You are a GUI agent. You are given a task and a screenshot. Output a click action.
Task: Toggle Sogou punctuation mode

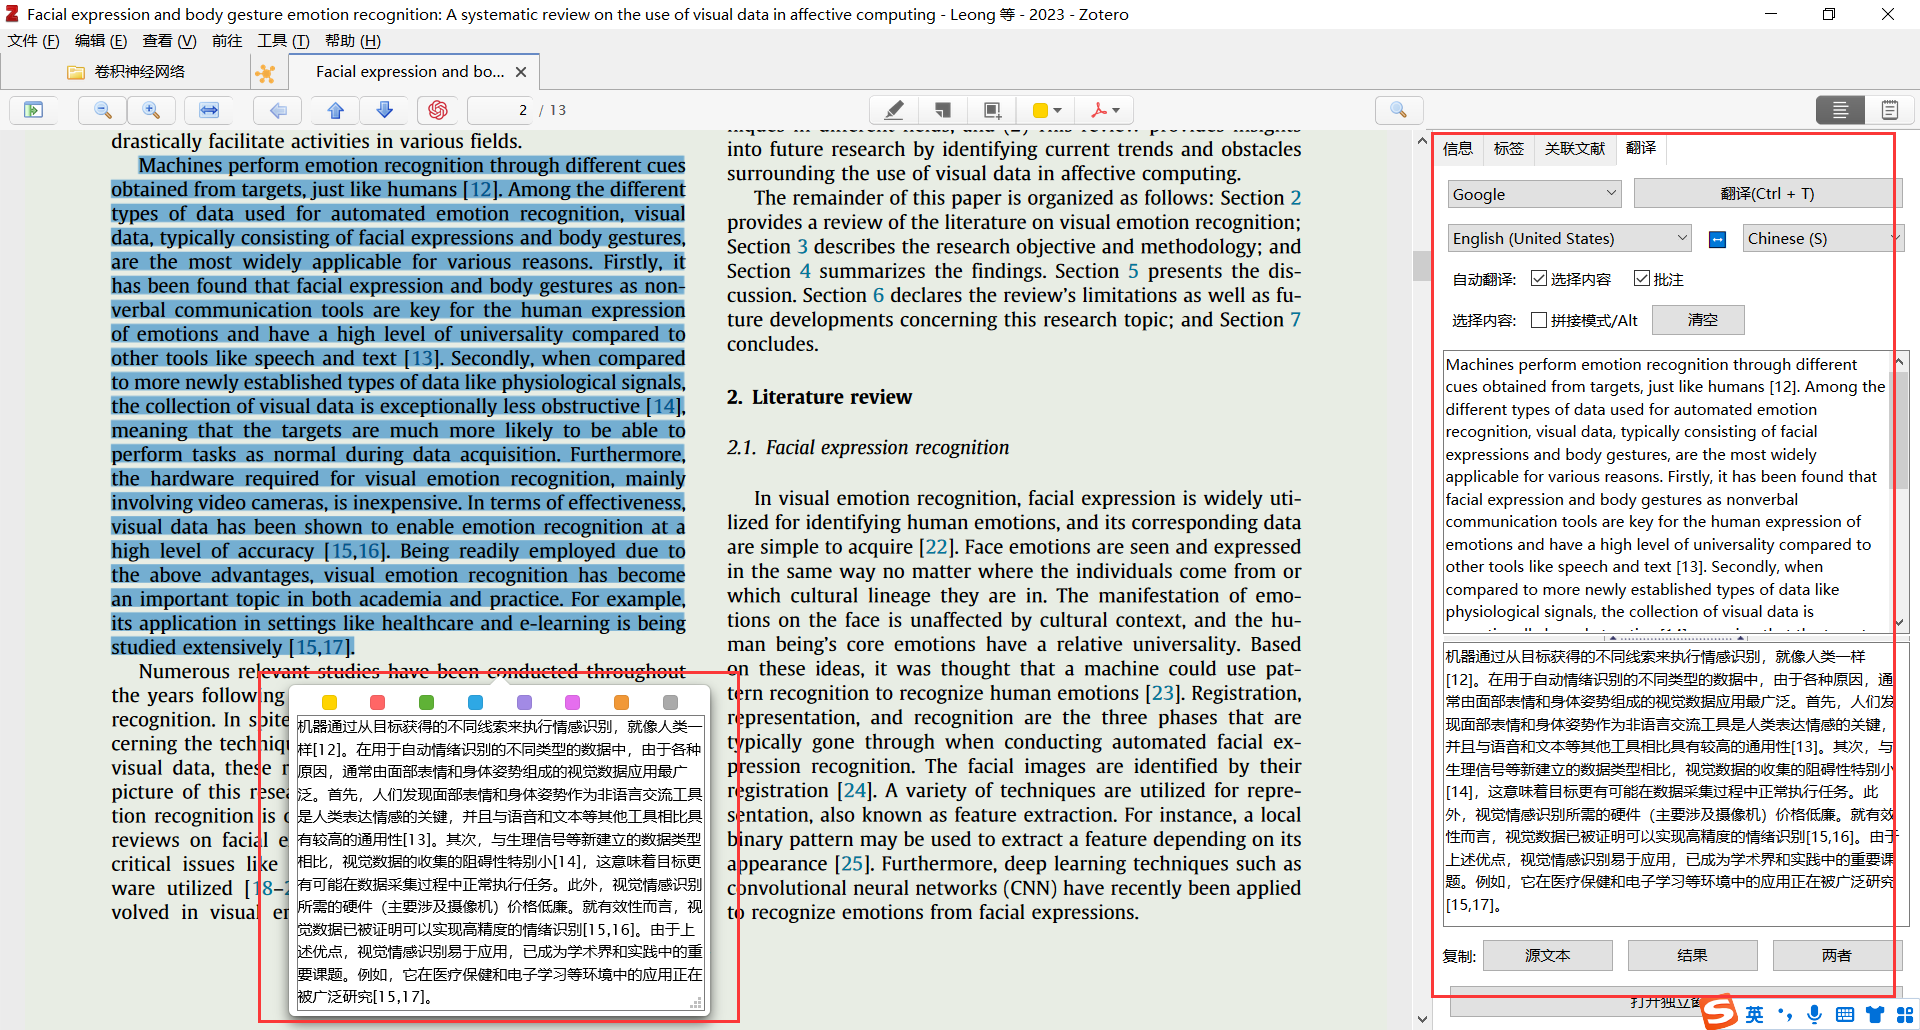pos(1785,1015)
